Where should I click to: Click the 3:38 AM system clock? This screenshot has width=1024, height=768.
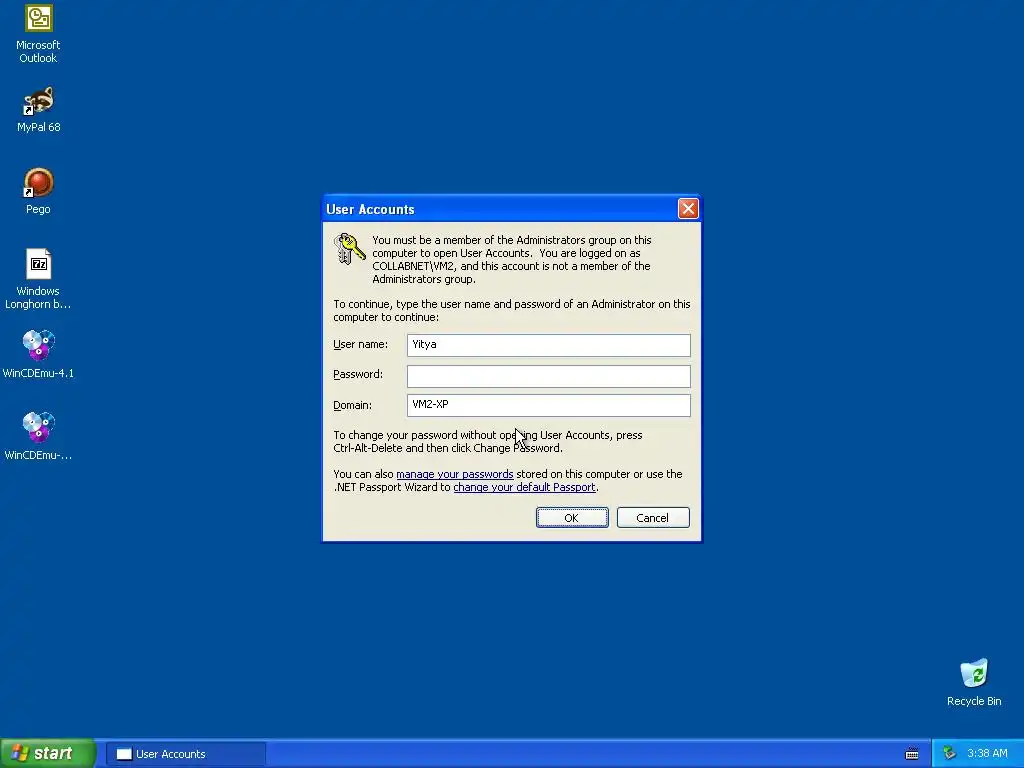point(987,753)
